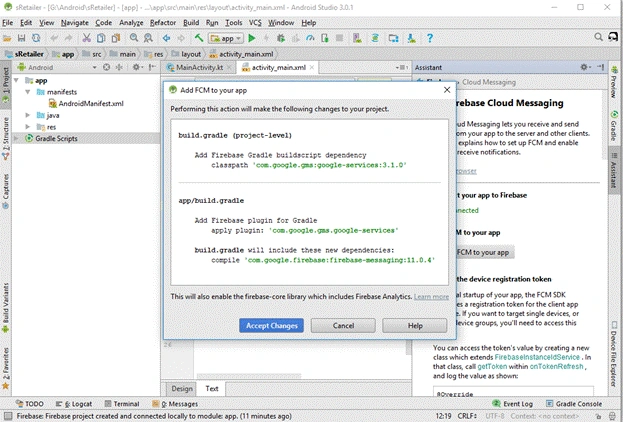Open the app run configuration dropdown
The width and height of the screenshot is (623, 422).
[x=226, y=38]
